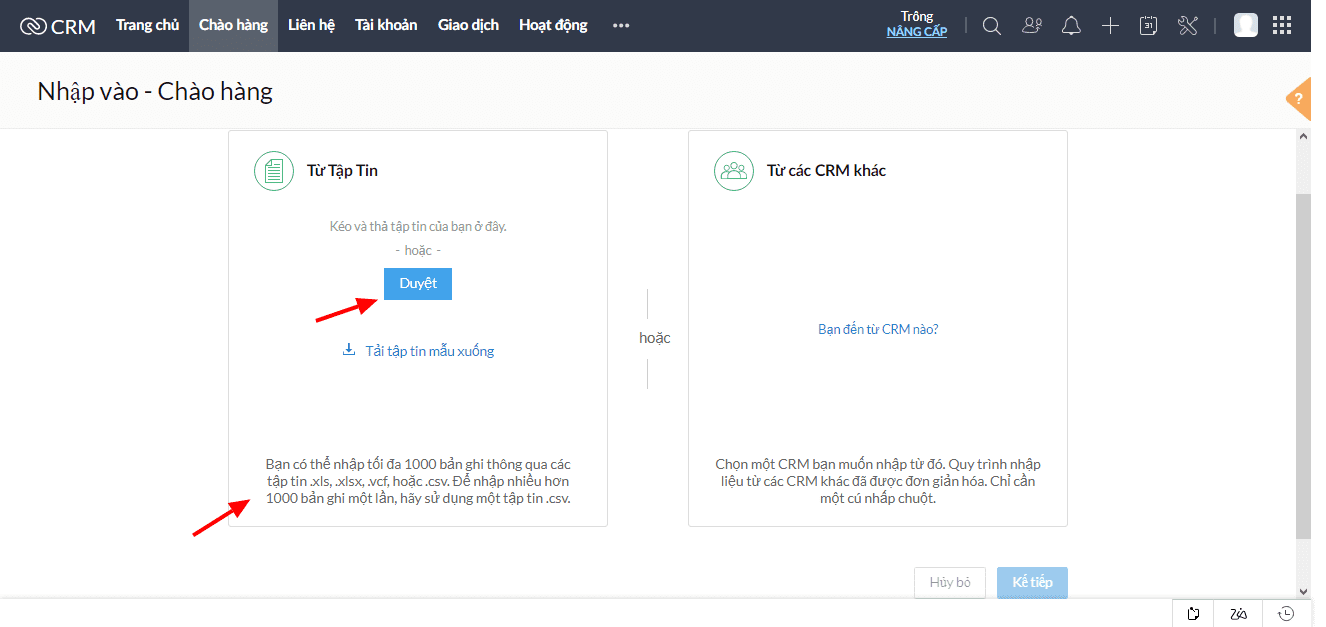Screen dimensions: 1326x627
Task: Click the Tải tập tin mẫu xuống link
Action: coord(429,351)
